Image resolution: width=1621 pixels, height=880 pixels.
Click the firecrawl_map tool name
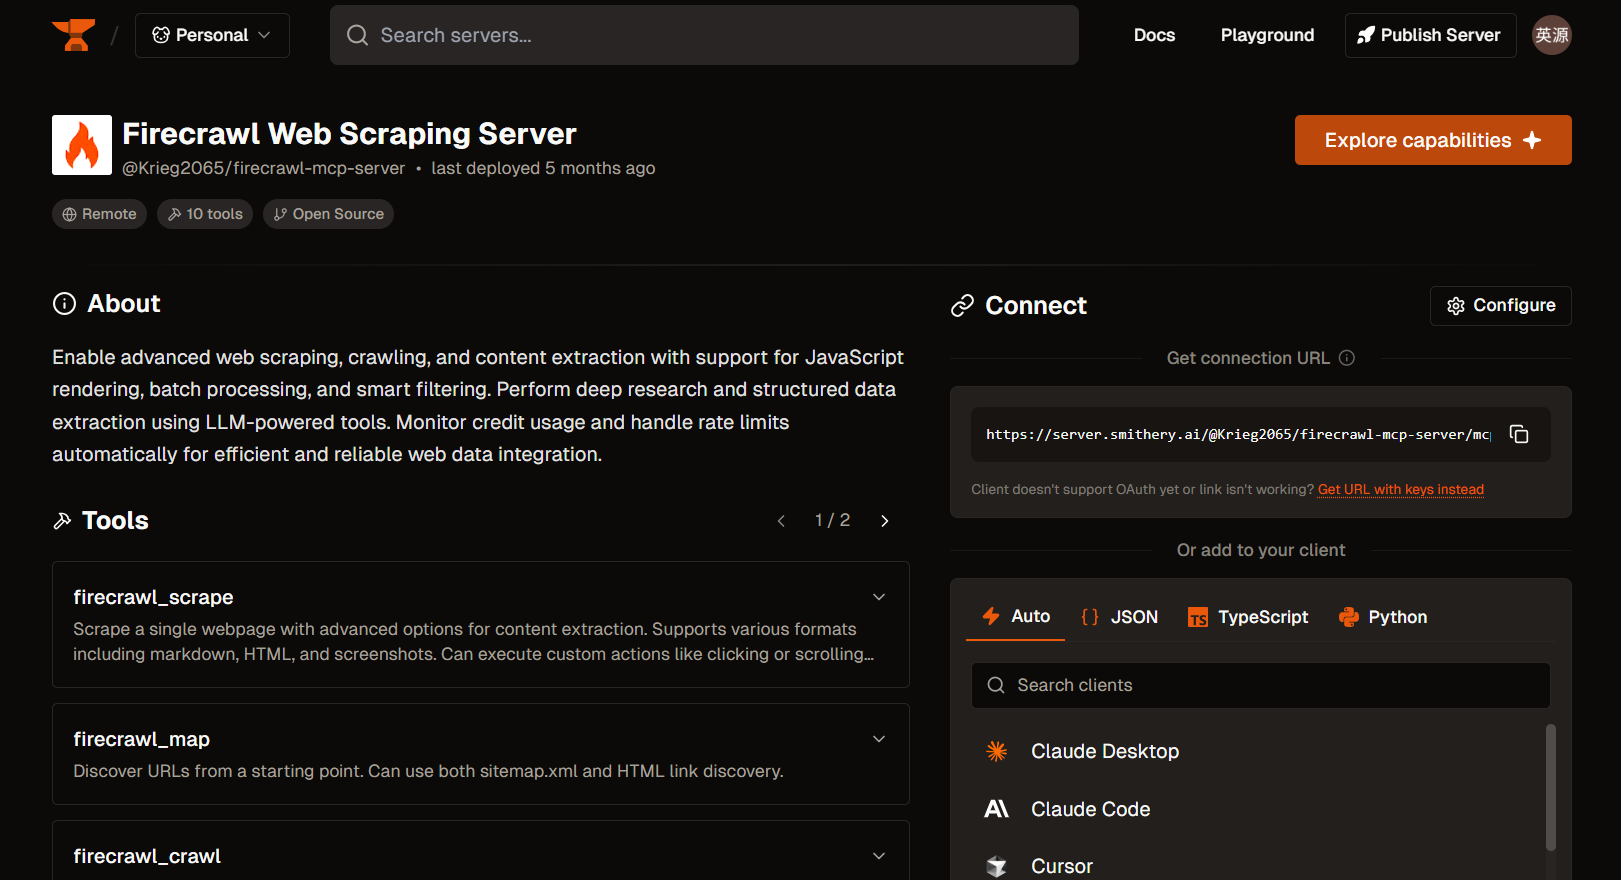(x=141, y=739)
